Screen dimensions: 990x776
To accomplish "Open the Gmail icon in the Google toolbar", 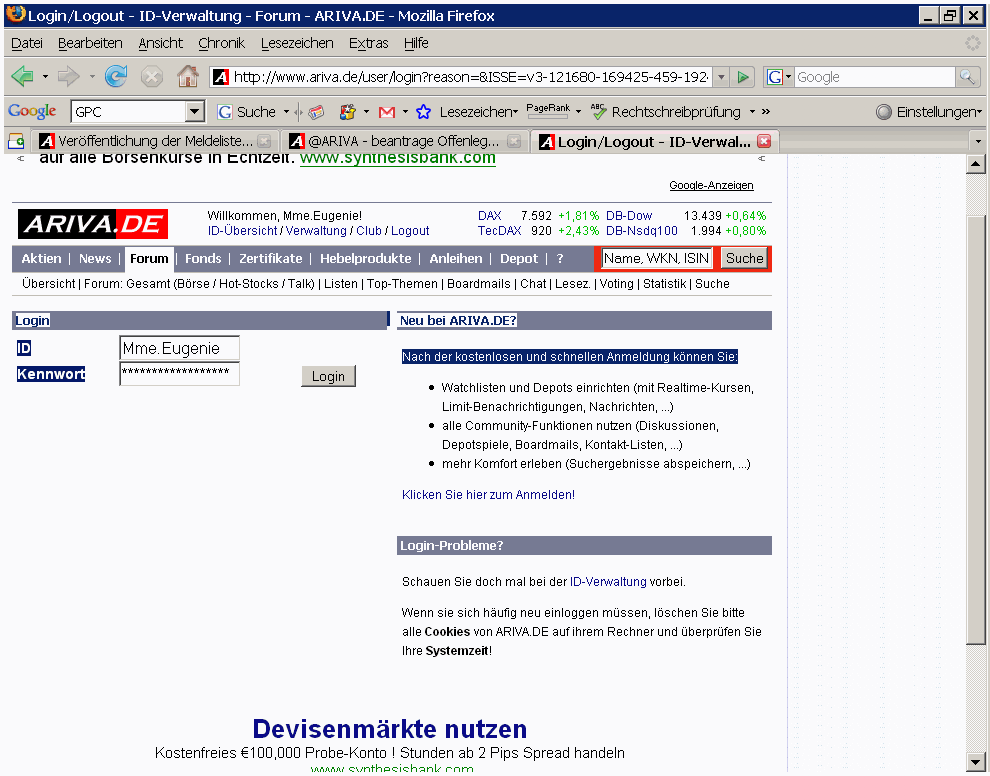I will click(x=386, y=112).
